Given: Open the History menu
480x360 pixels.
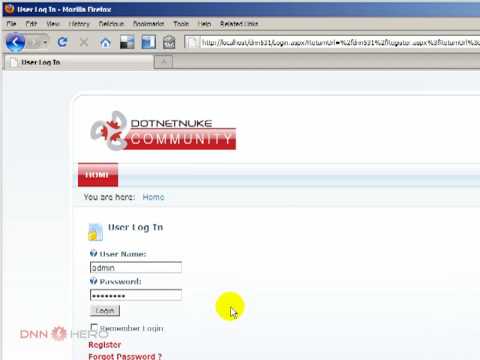Looking at the screenshot, I should click(79, 24).
